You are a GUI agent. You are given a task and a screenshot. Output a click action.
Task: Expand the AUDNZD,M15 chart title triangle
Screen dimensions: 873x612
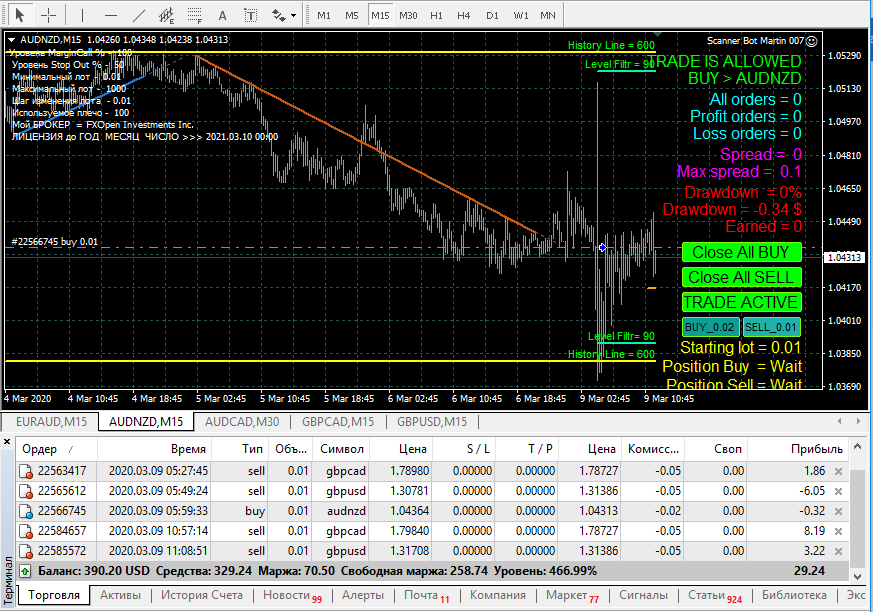click(x=11, y=40)
